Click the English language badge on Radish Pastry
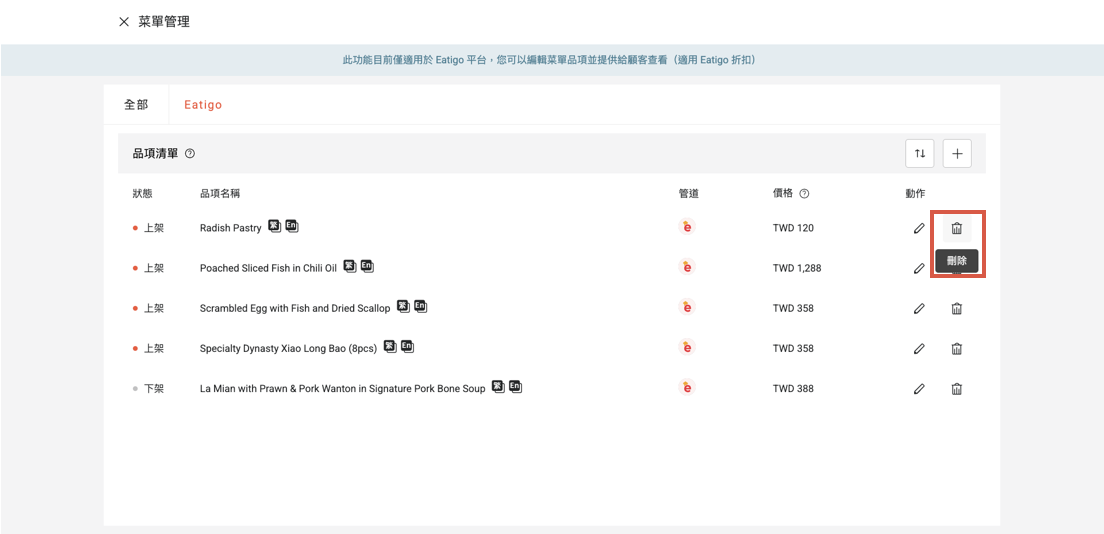The image size is (1104, 534). (x=291, y=226)
